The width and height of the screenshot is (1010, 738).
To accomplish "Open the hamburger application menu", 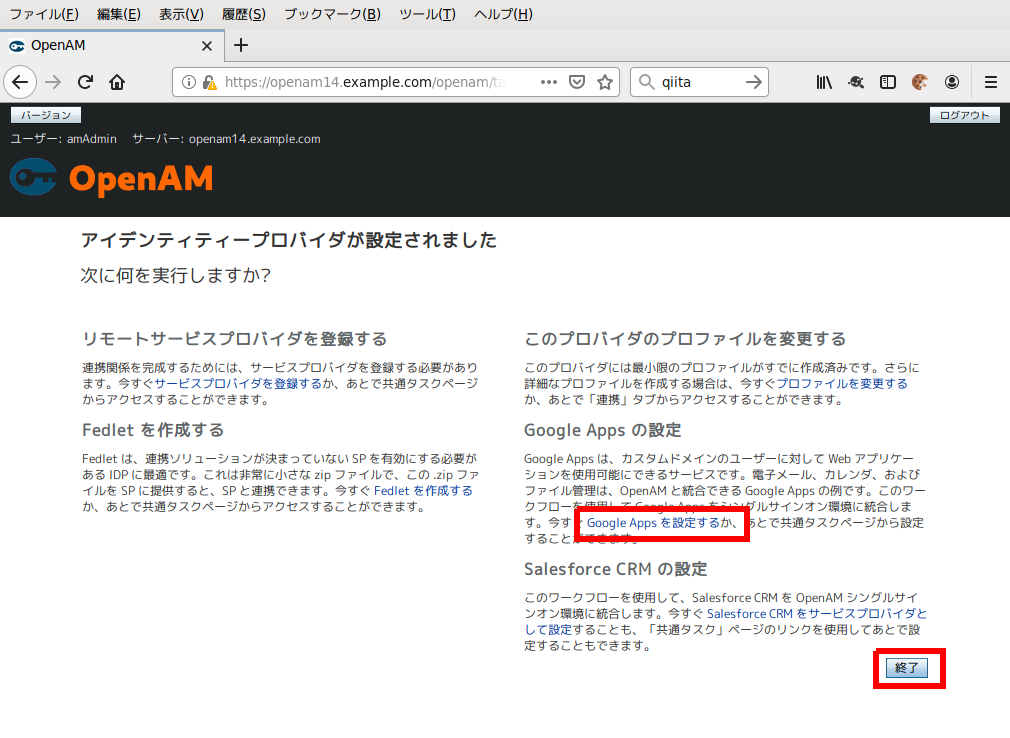I will click(988, 82).
